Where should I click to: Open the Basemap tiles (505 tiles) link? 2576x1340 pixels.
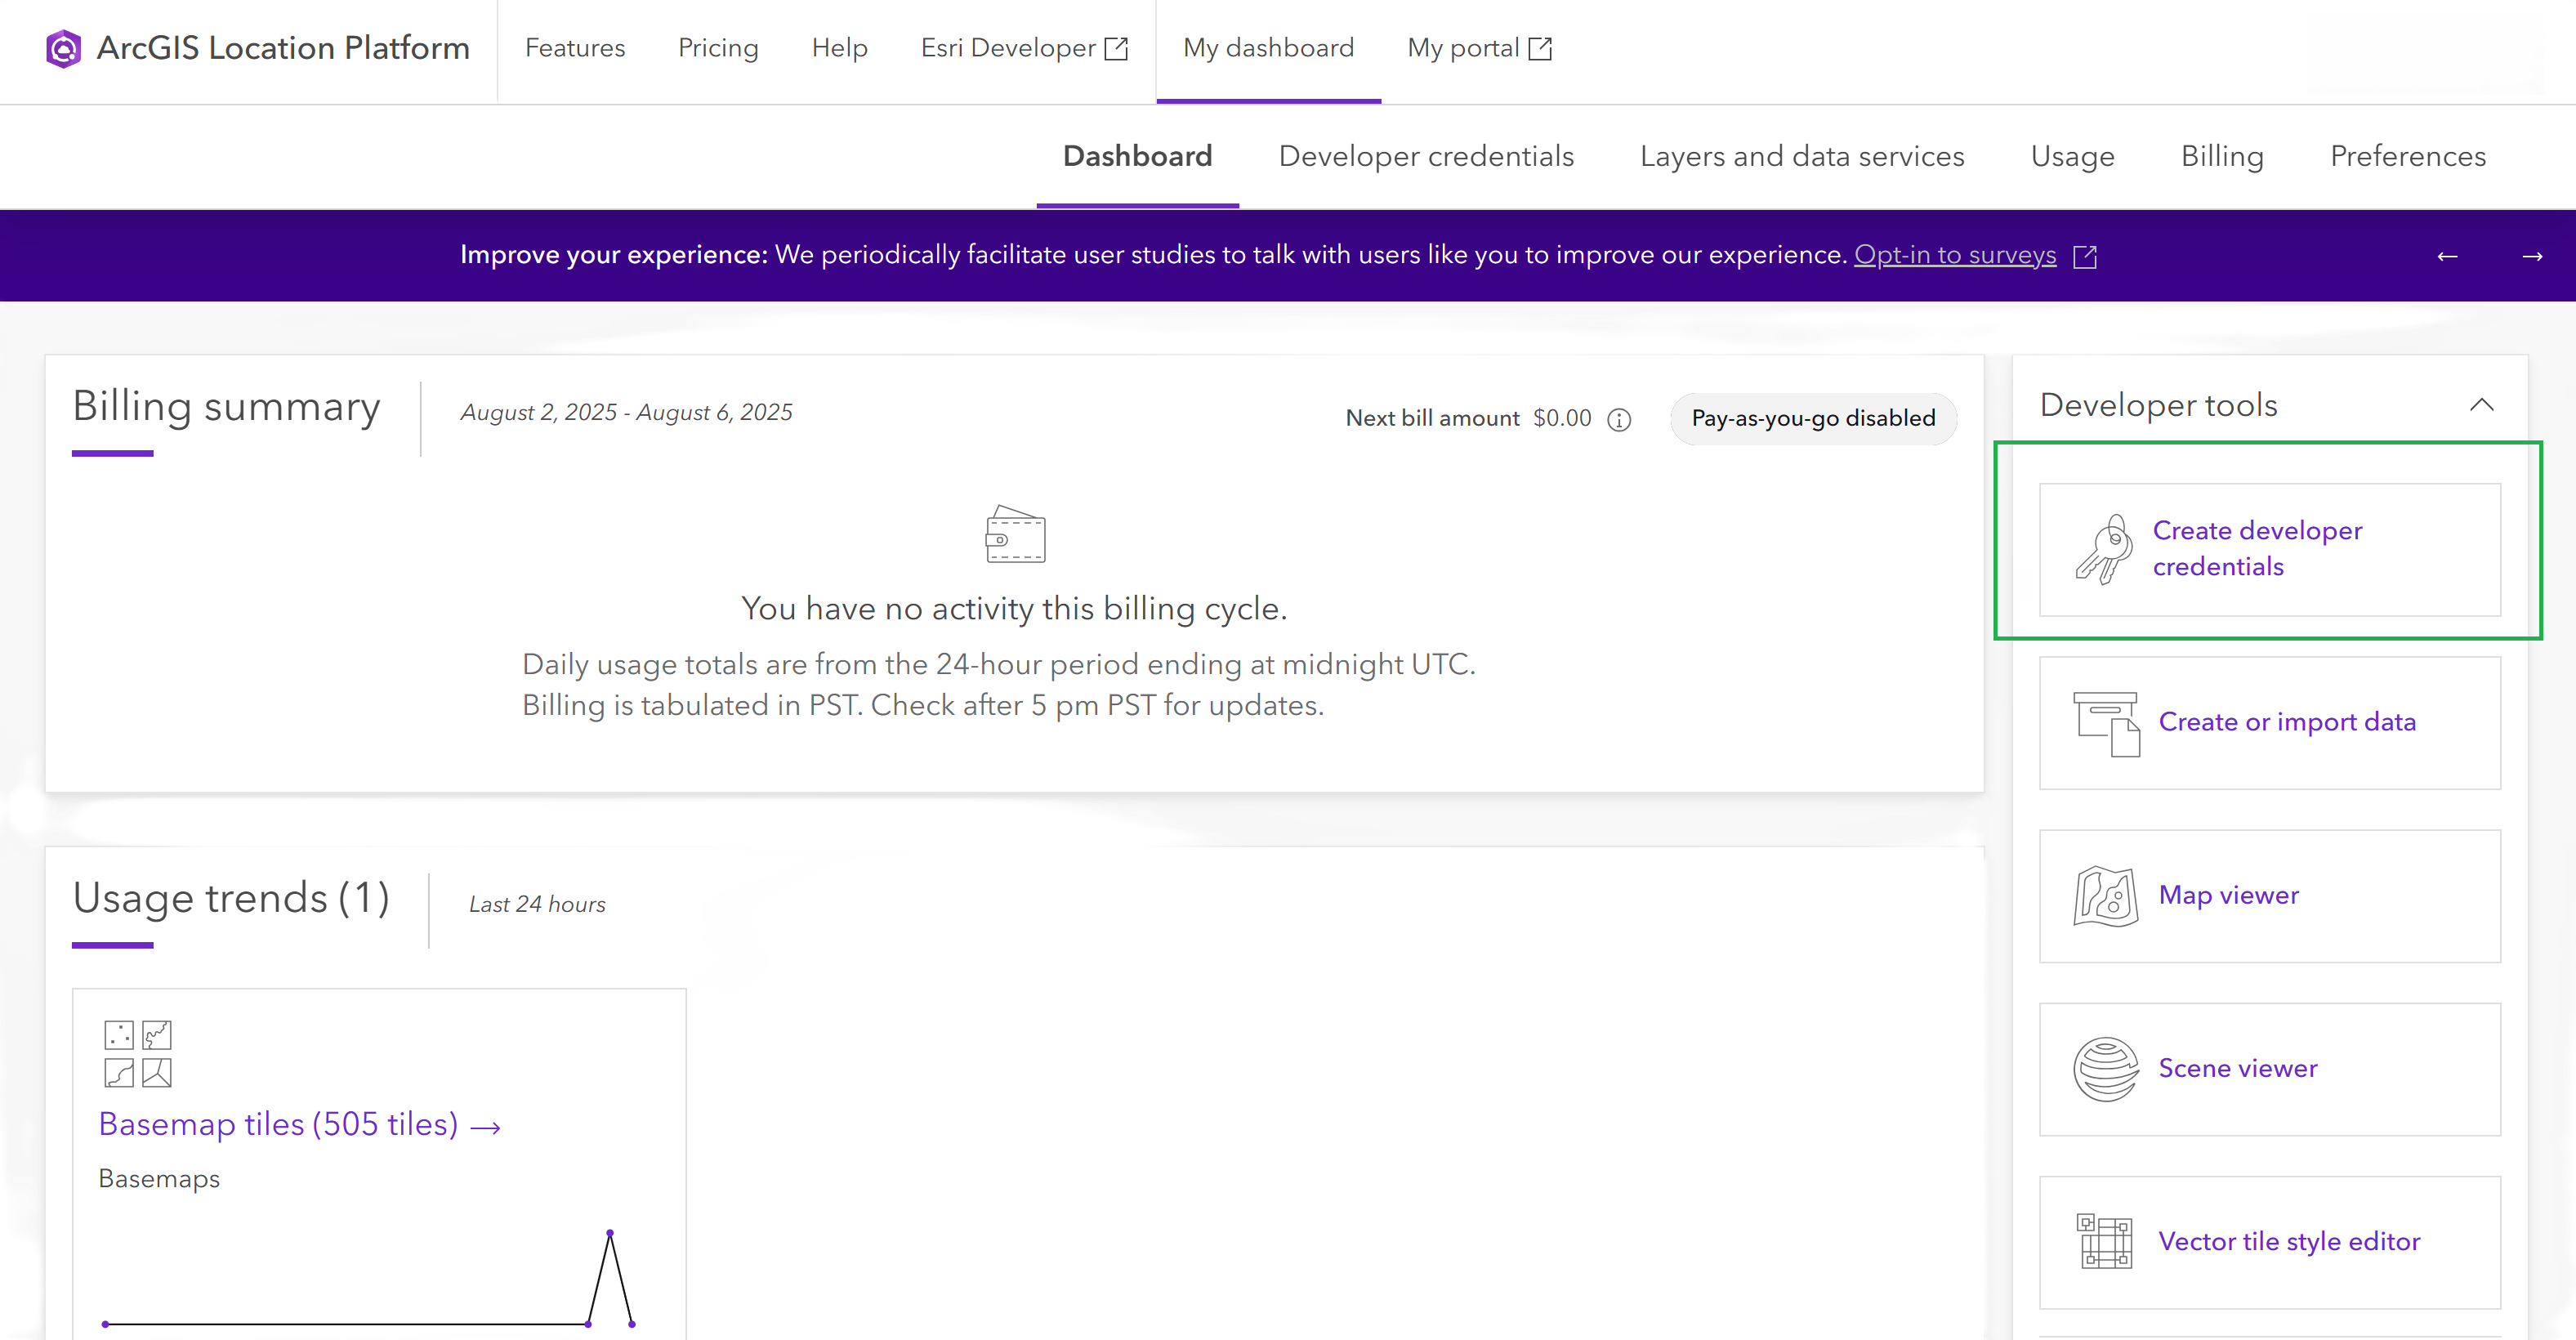(278, 1124)
